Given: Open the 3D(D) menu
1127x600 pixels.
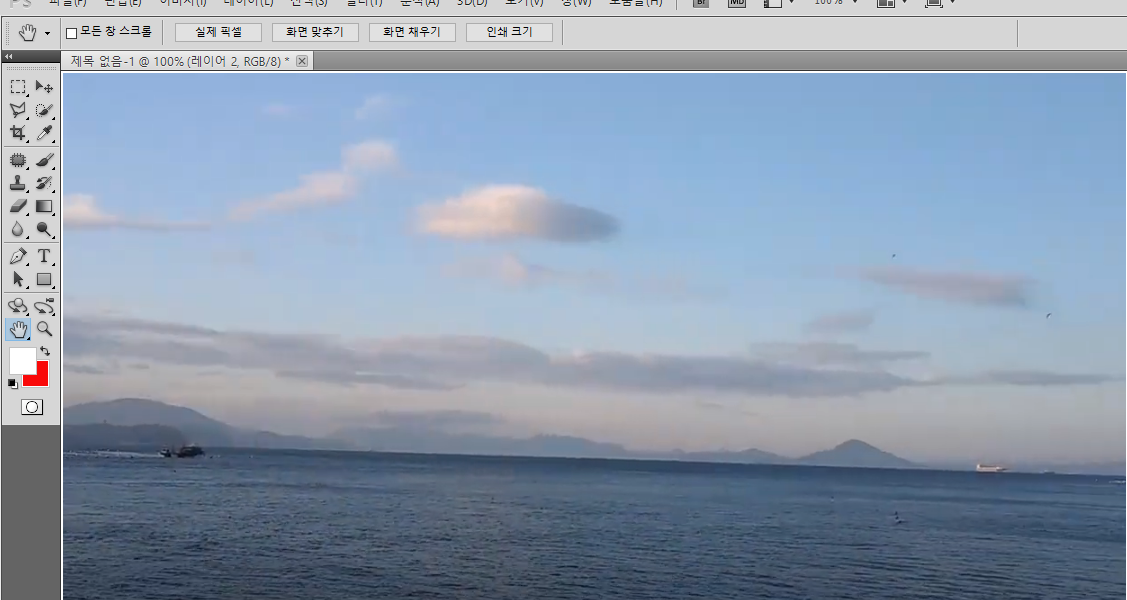Looking at the screenshot, I should coord(472,3).
